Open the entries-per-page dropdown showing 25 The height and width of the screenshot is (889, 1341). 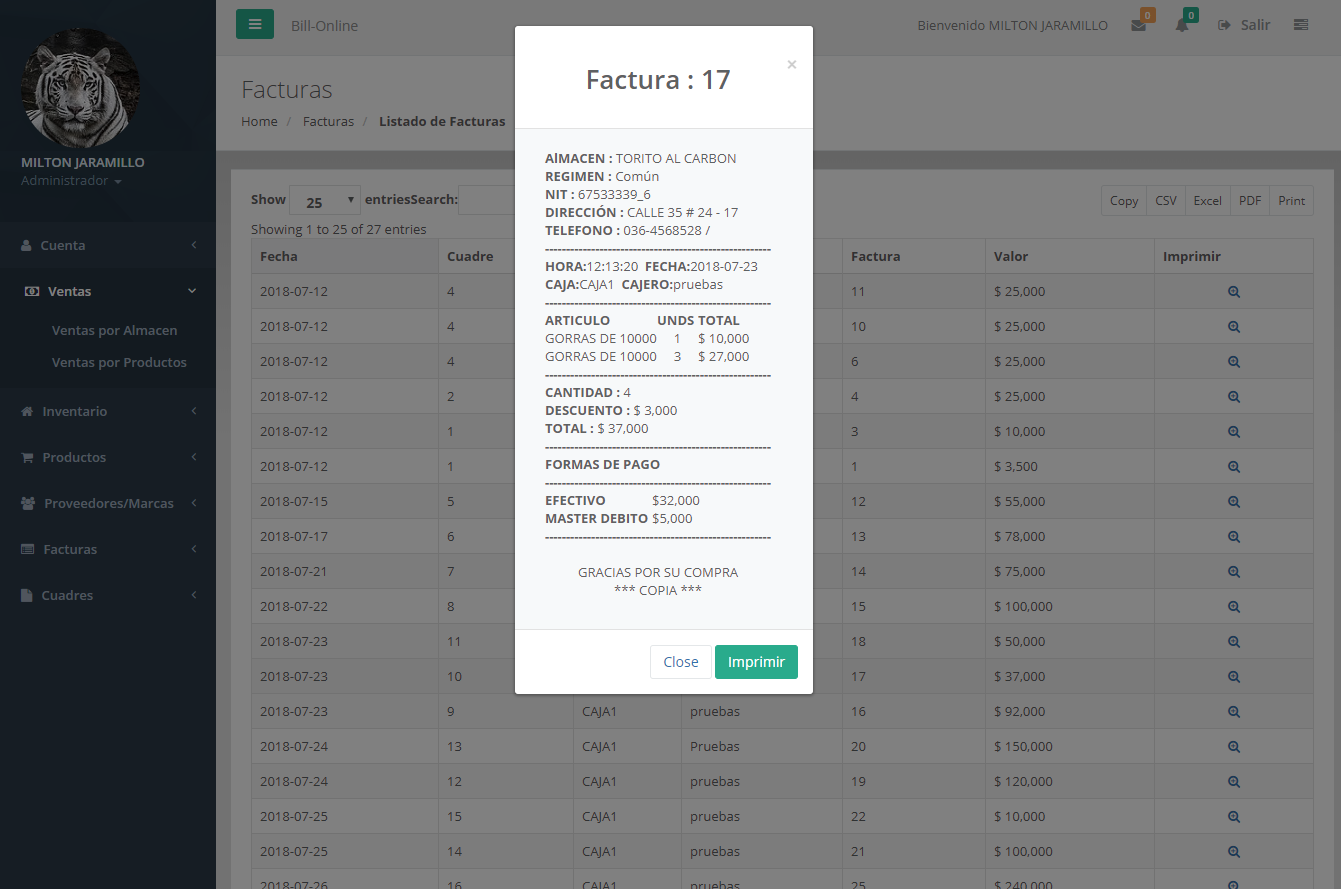[324, 201]
